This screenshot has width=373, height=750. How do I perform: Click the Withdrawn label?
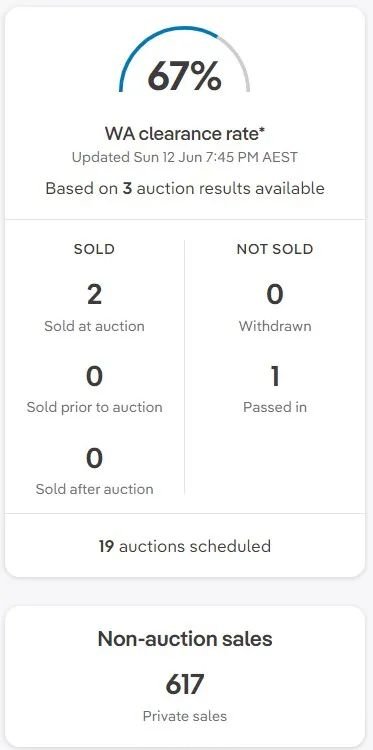275,326
